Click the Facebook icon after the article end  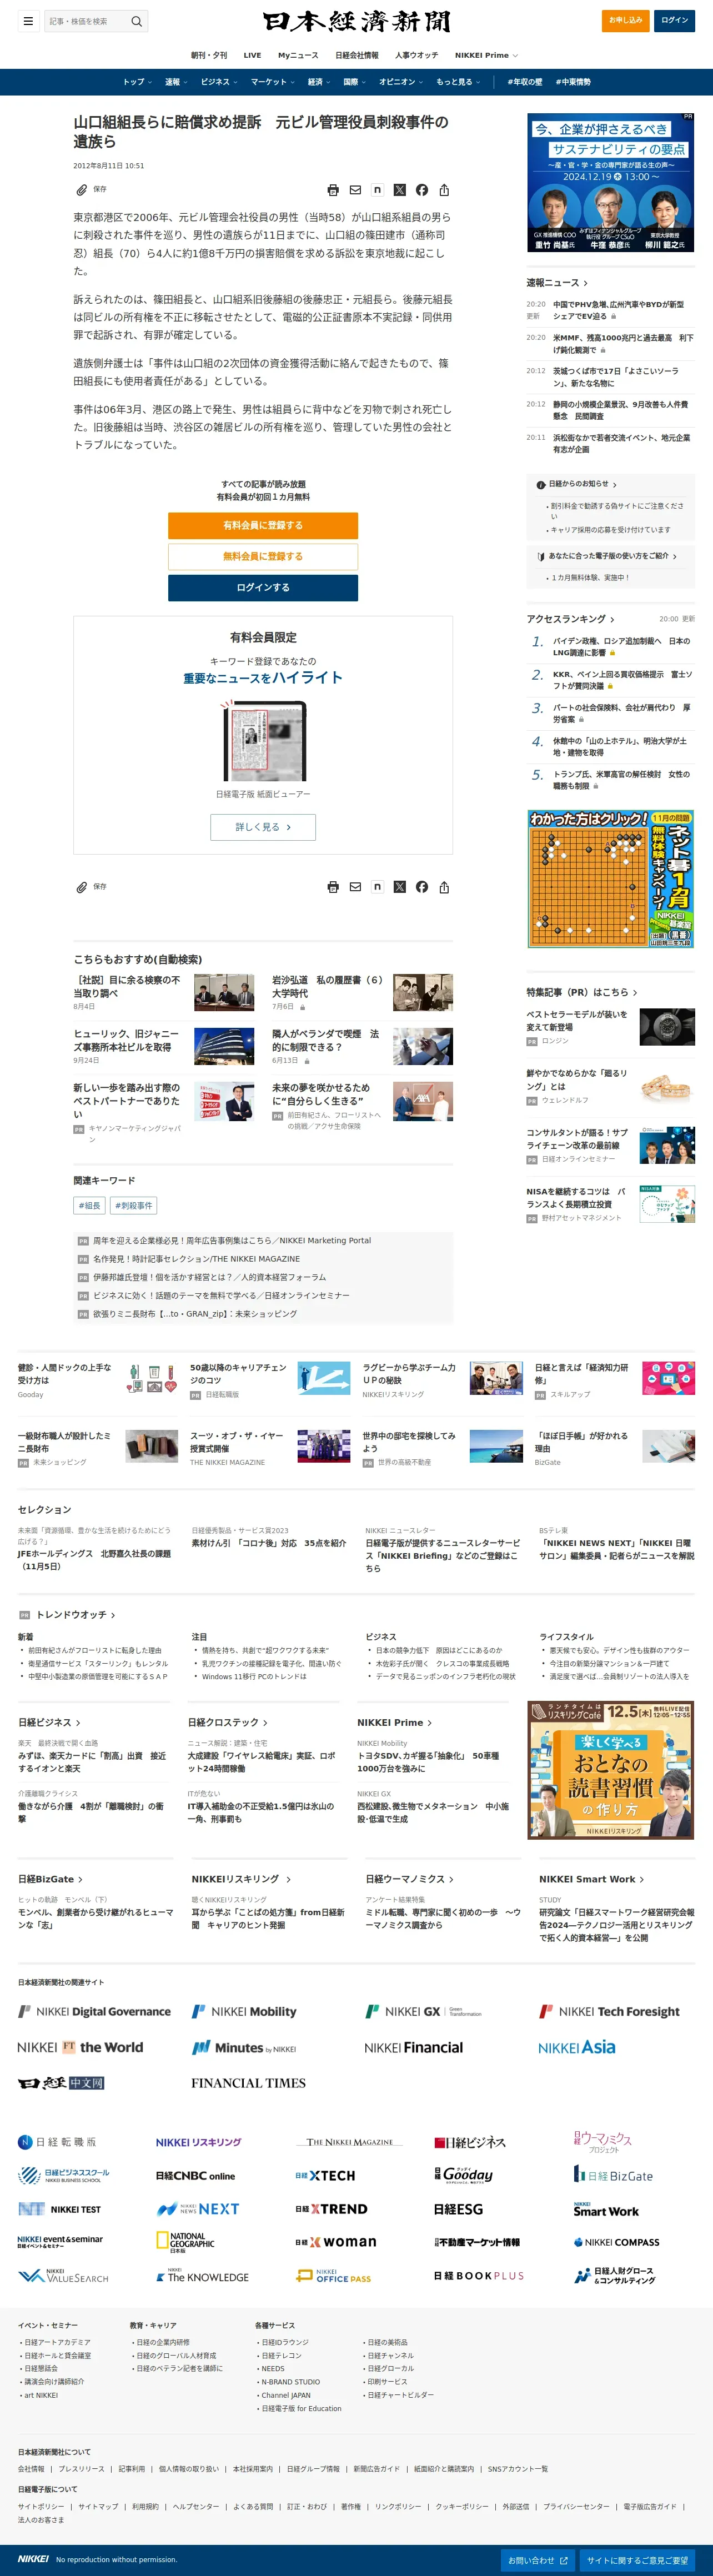click(x=422, y=887)
